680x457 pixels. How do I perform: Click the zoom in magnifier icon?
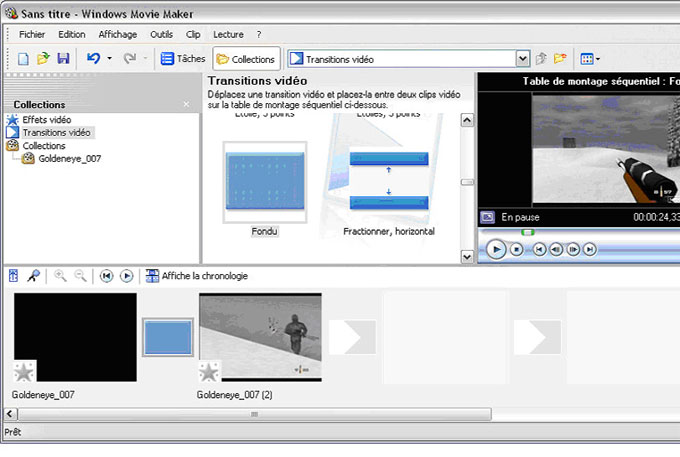pyautogui.click(x=60, y=276)
